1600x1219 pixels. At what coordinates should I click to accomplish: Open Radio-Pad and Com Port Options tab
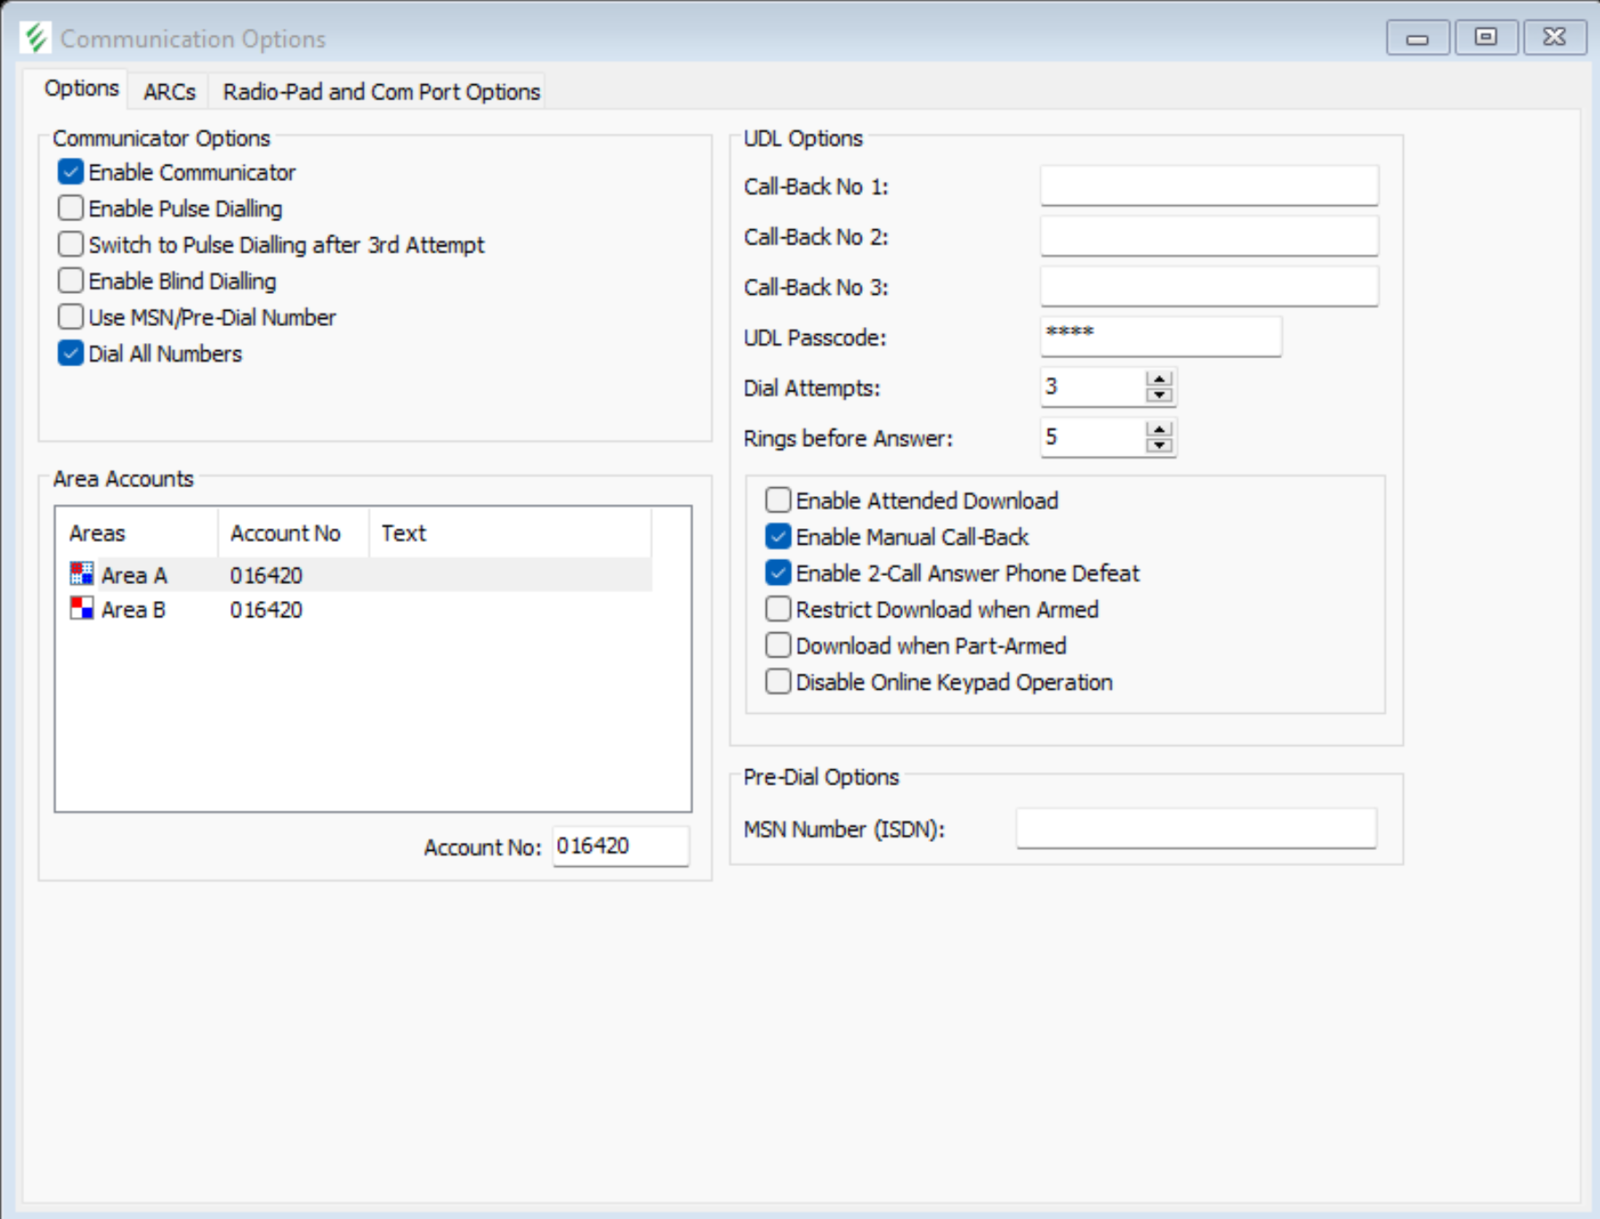pos(381,92)
